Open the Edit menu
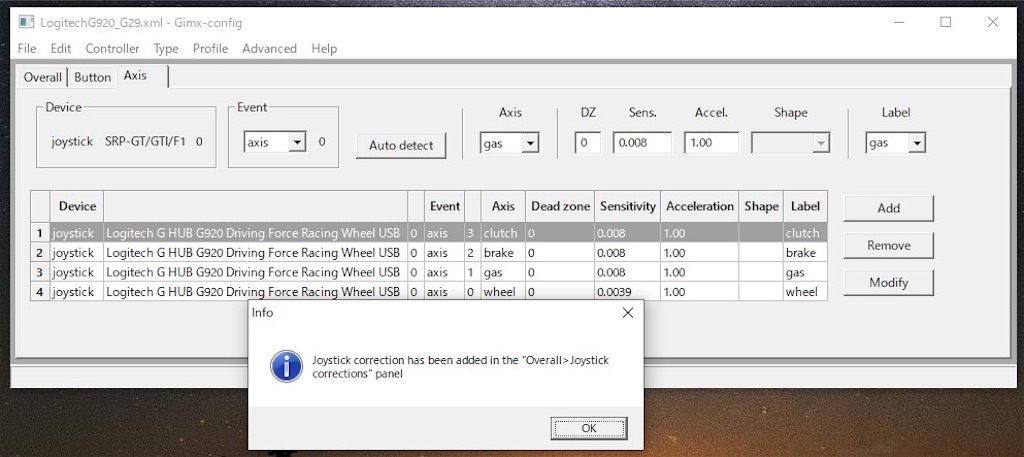This screenshot has height=457, width=1024. point(61,48)
